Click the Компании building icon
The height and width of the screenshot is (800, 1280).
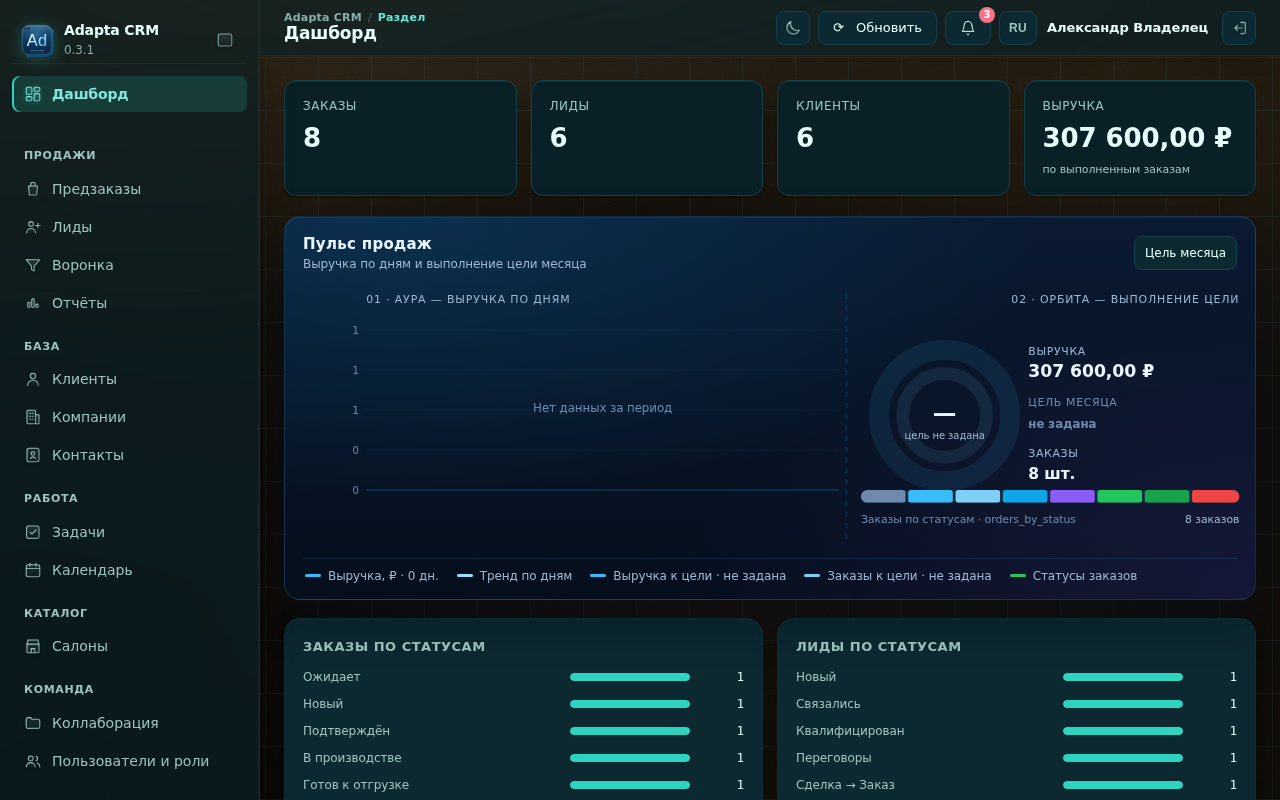[x=33, y=417]
